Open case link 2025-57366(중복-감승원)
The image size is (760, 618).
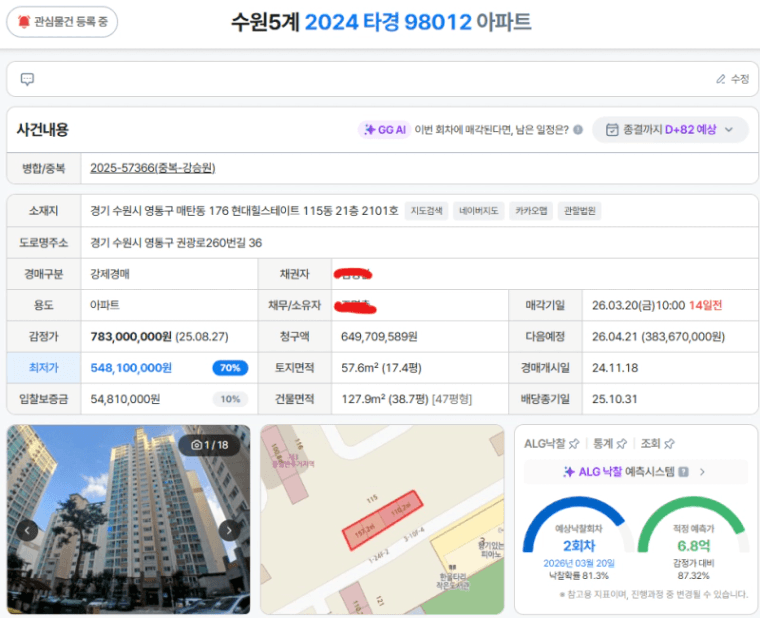click(x=152, y=168)
